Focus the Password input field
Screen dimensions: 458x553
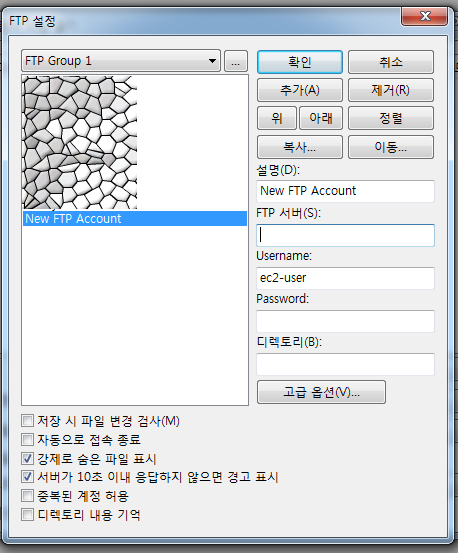[x=346, y=321]
